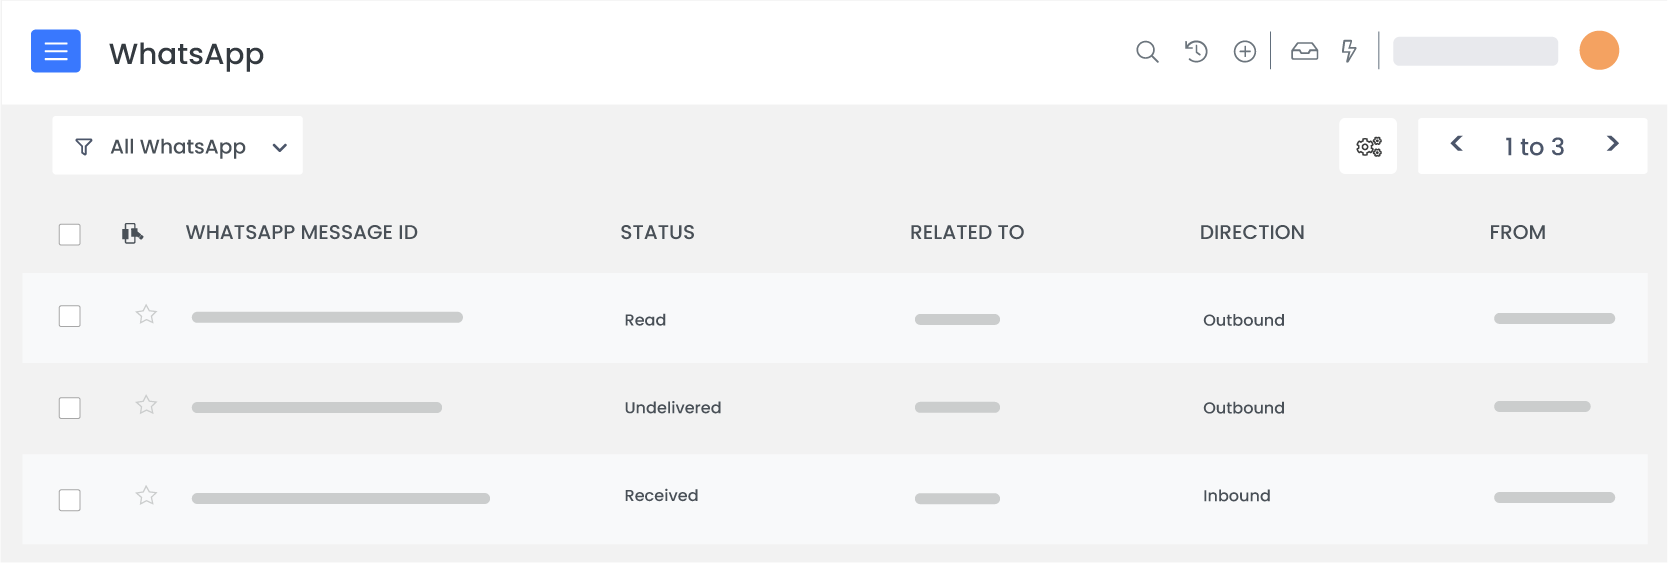Open recent history clock icon

coord(1196,51)
